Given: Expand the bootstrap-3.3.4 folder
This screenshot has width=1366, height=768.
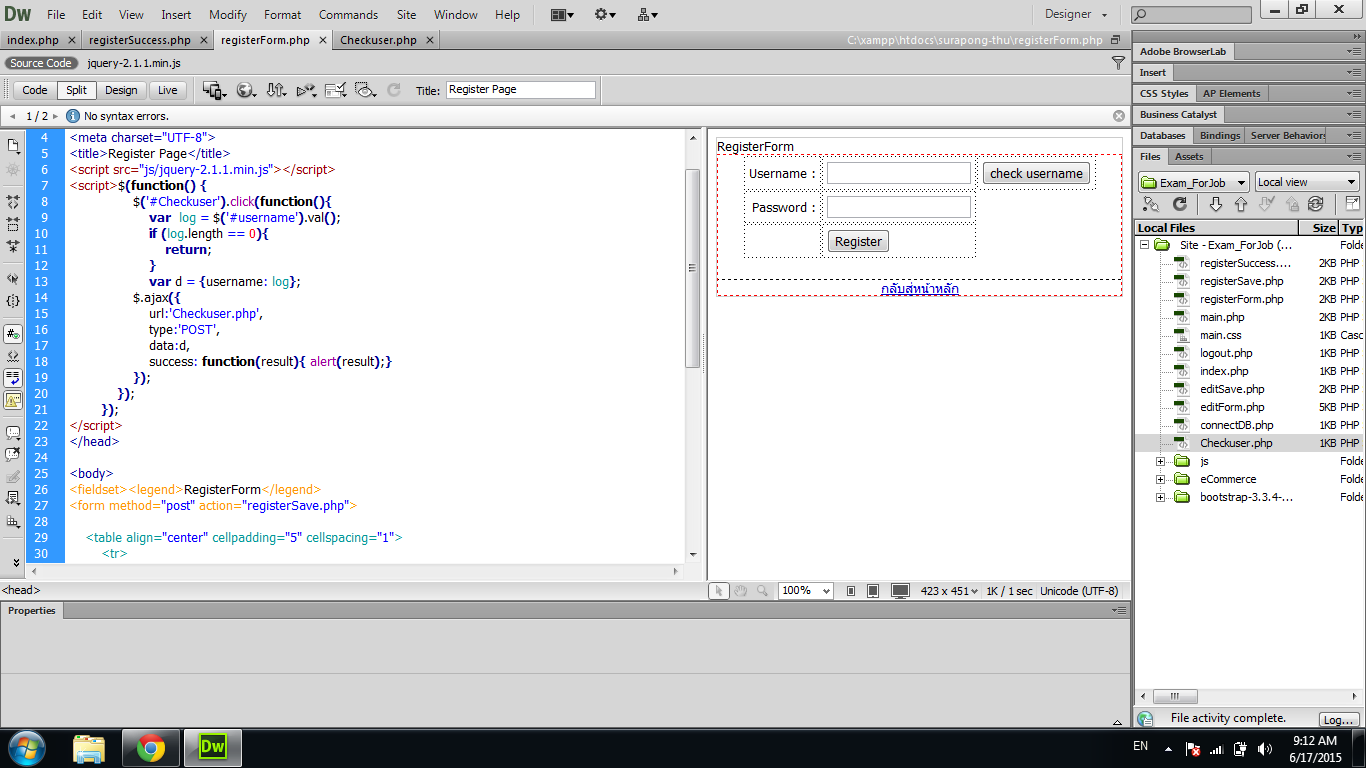Looking at the screenshot, I should (1160, 497).
